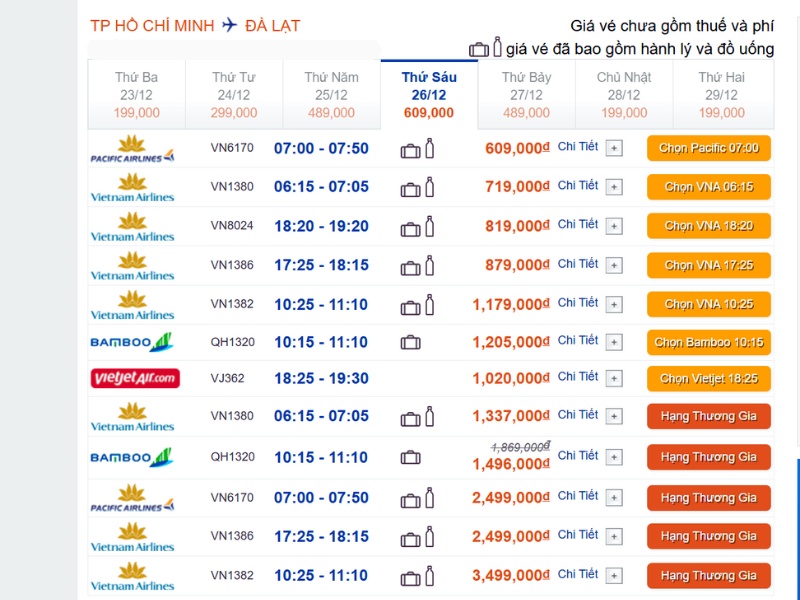Select the Chọn Vietjet 18:25 button
Viewport: 800px width, 600px height.
(709, 378)
